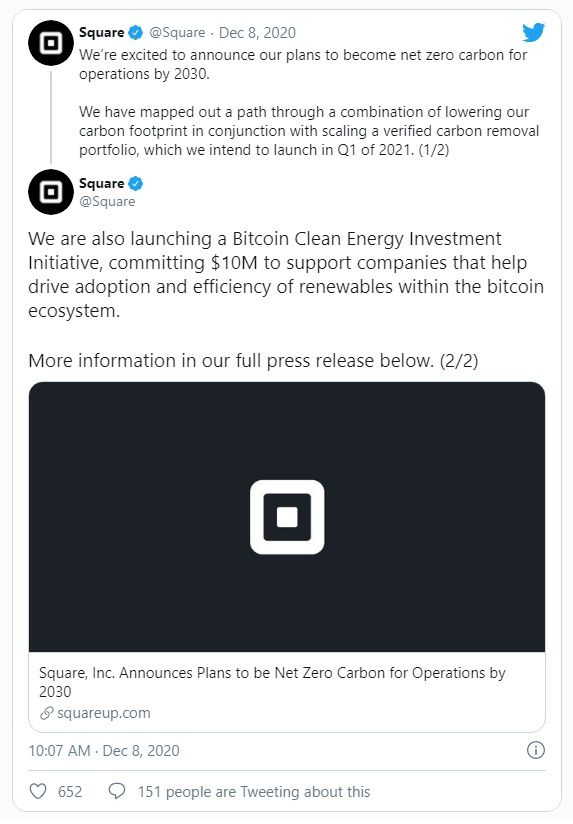Open Square avatar on first tweet
The width and height of the screenshot is (573, 824).
point(51,43)
